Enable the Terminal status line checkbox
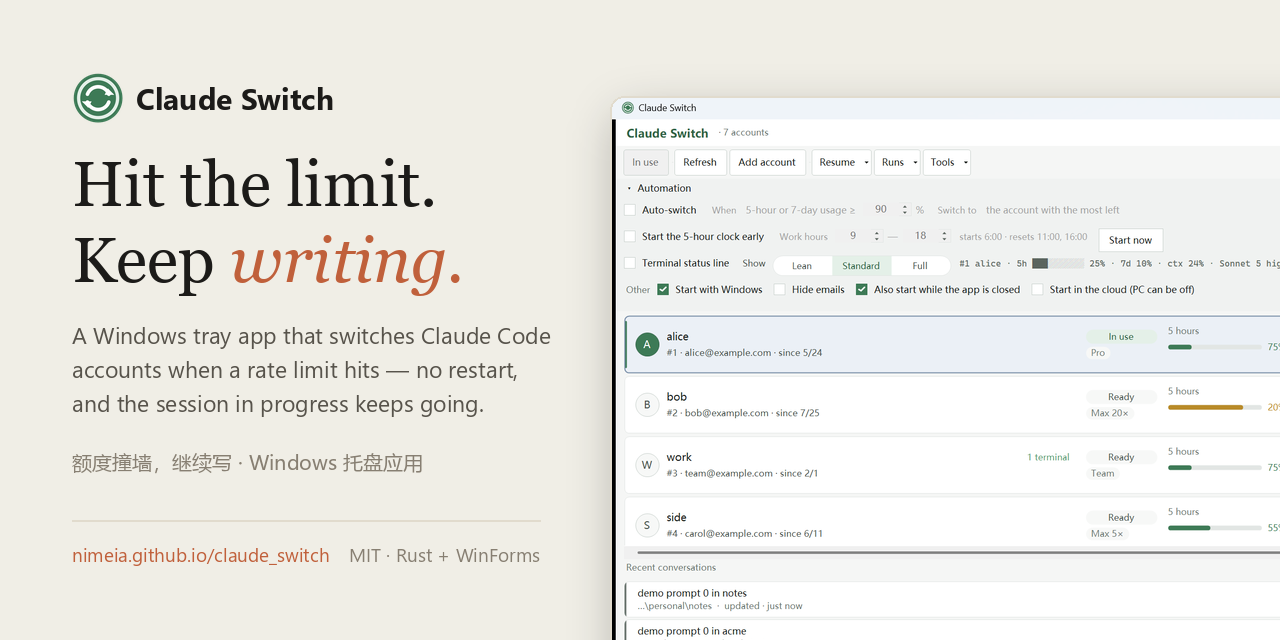Screen dimensions: 1280x640 [x=630, y=263]
